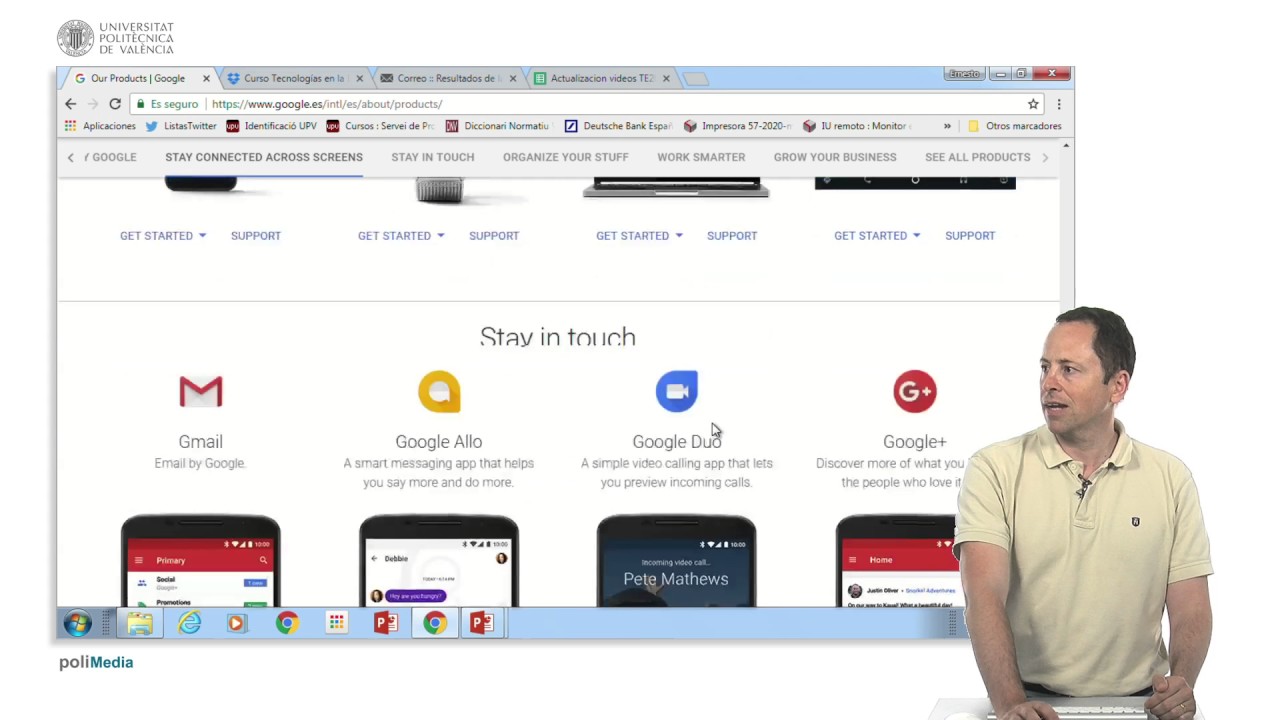
Task: Switch to the last PowerPoint taskbar icon
Action: [x=482, y=624]
